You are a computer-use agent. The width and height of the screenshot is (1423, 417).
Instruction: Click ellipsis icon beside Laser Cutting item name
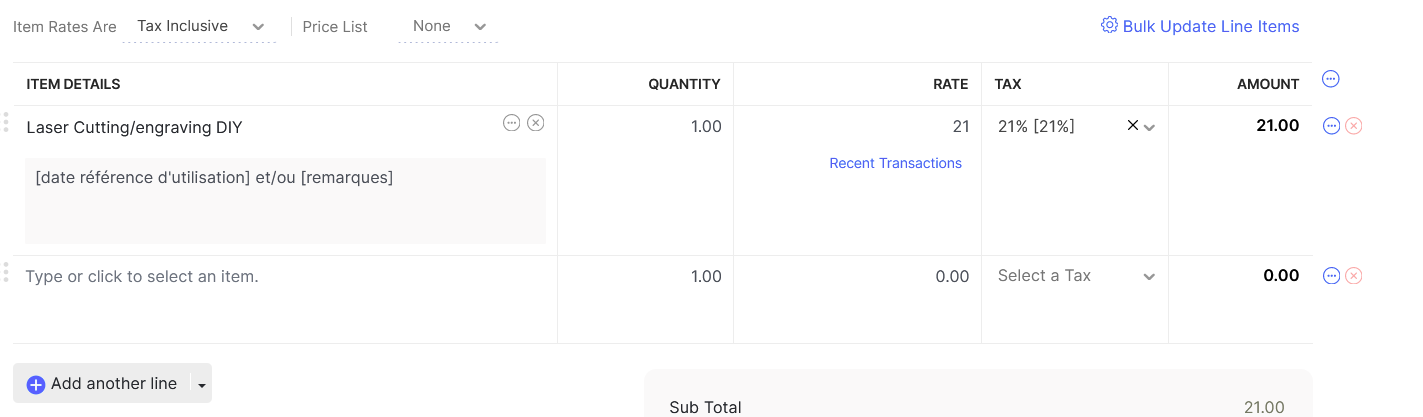(x=512, y=123)
